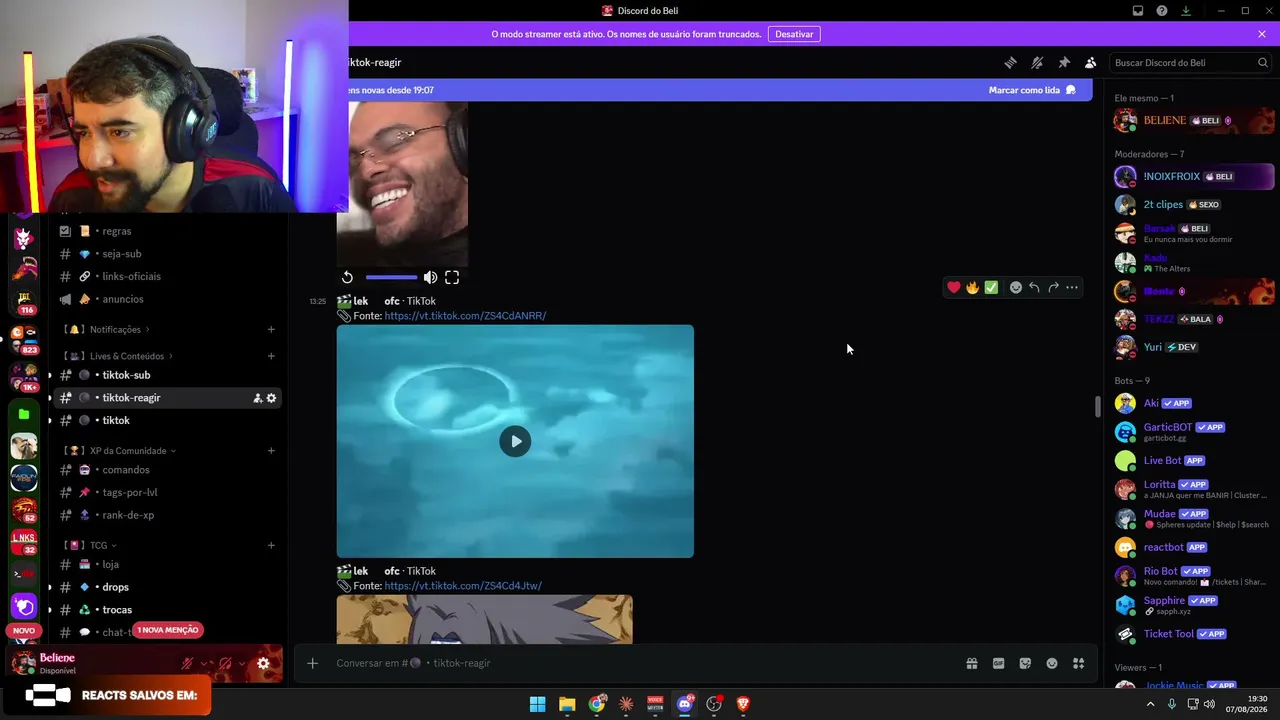Viewport: 1280px width, 720px height.
Task: Open the channel threads icon
Action: 1010,62
